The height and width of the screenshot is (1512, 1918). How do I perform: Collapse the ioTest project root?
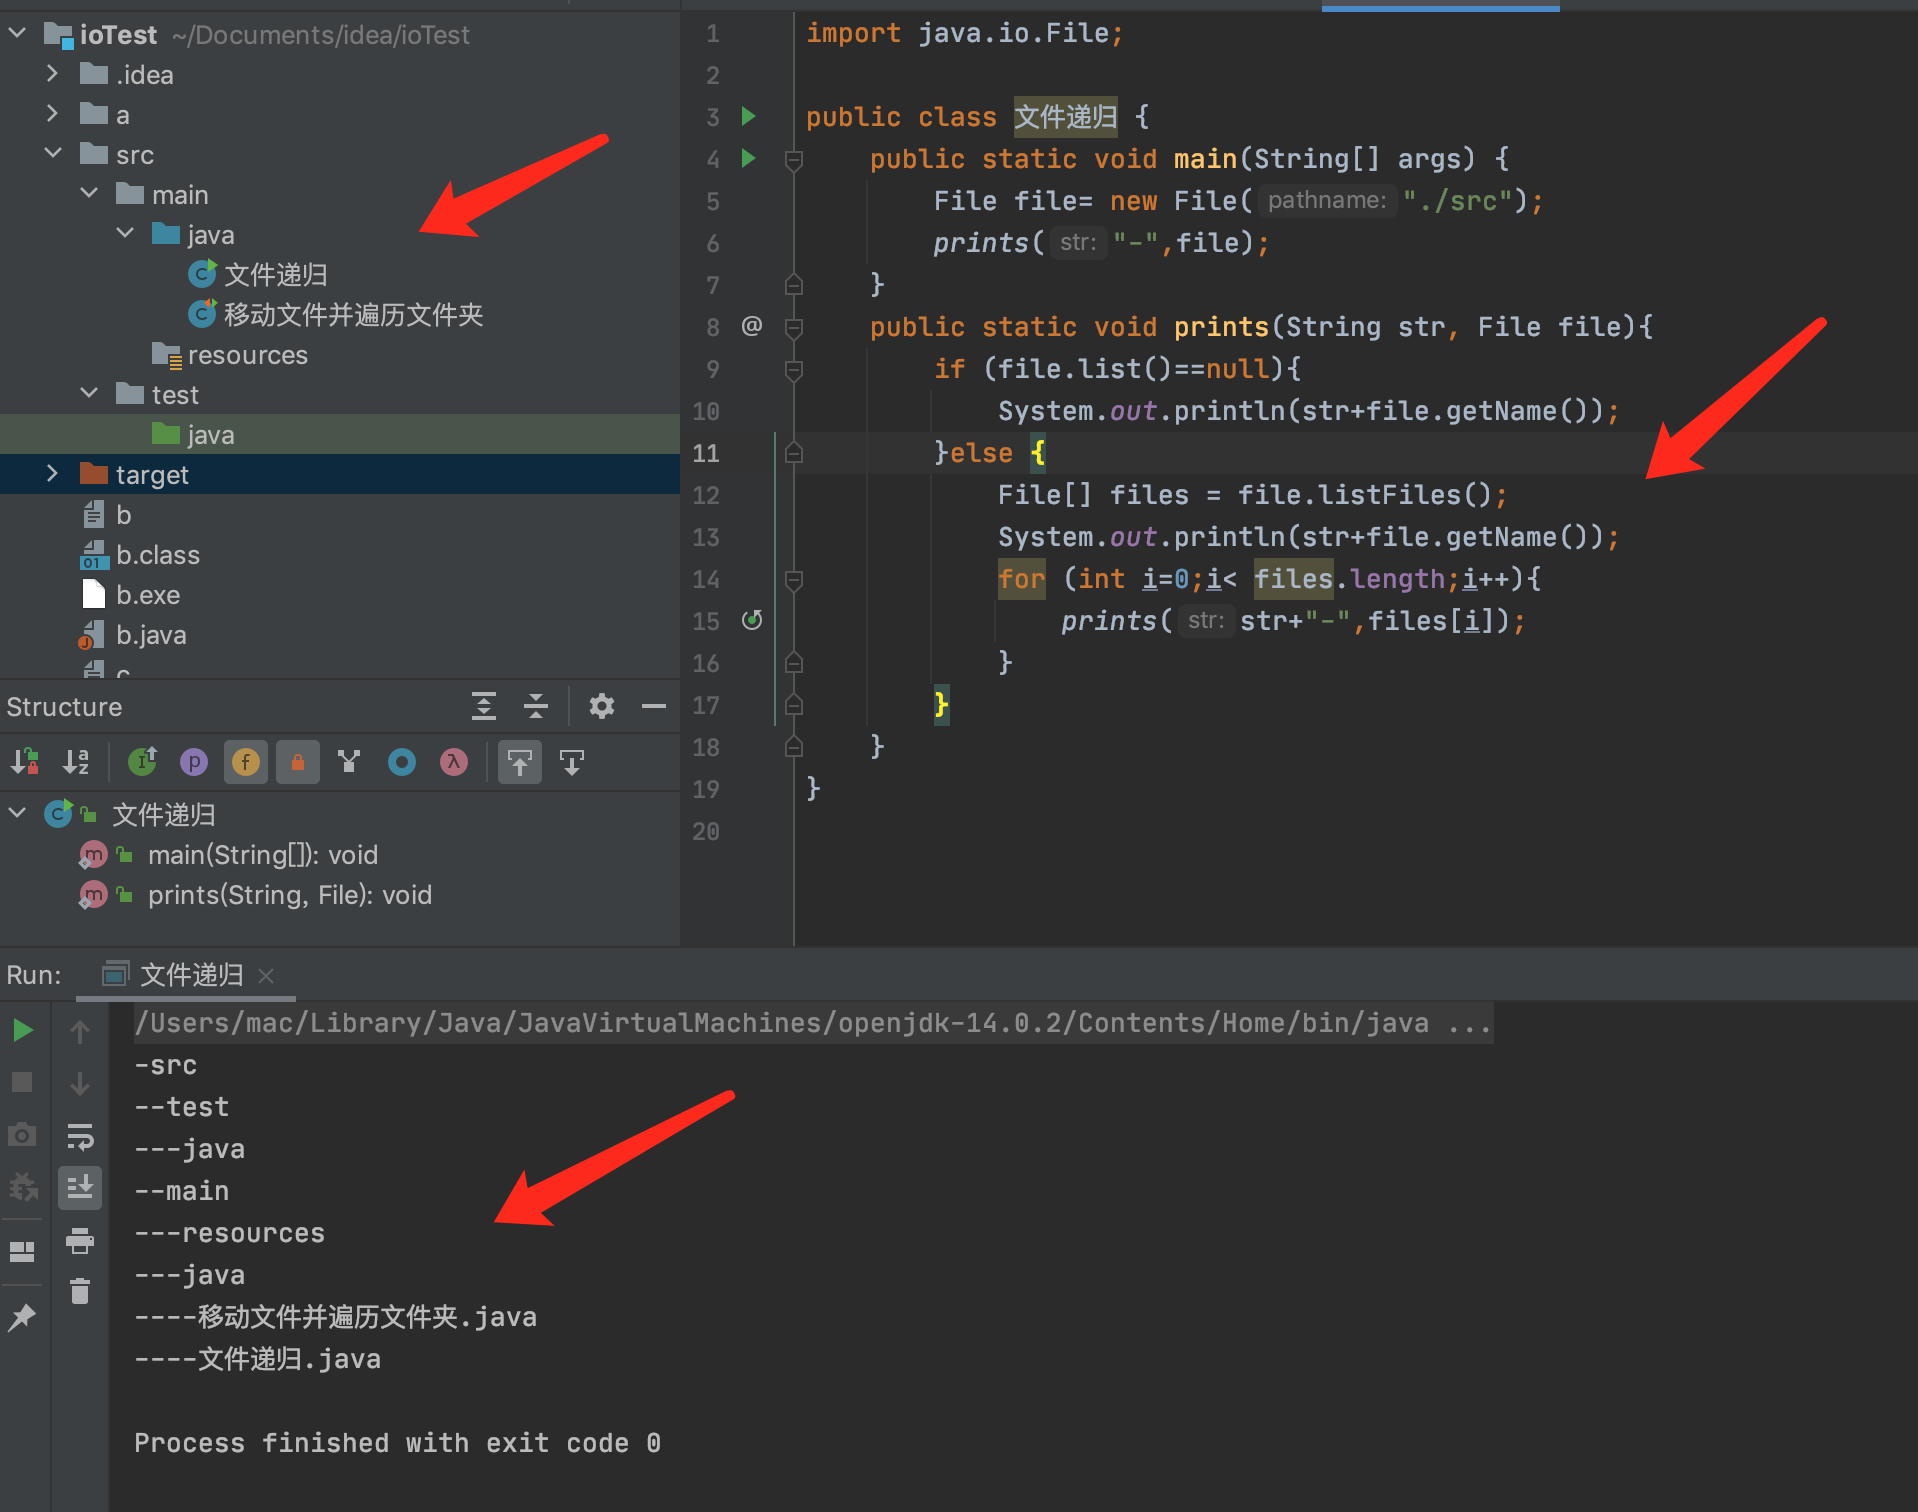pos(17,33)
